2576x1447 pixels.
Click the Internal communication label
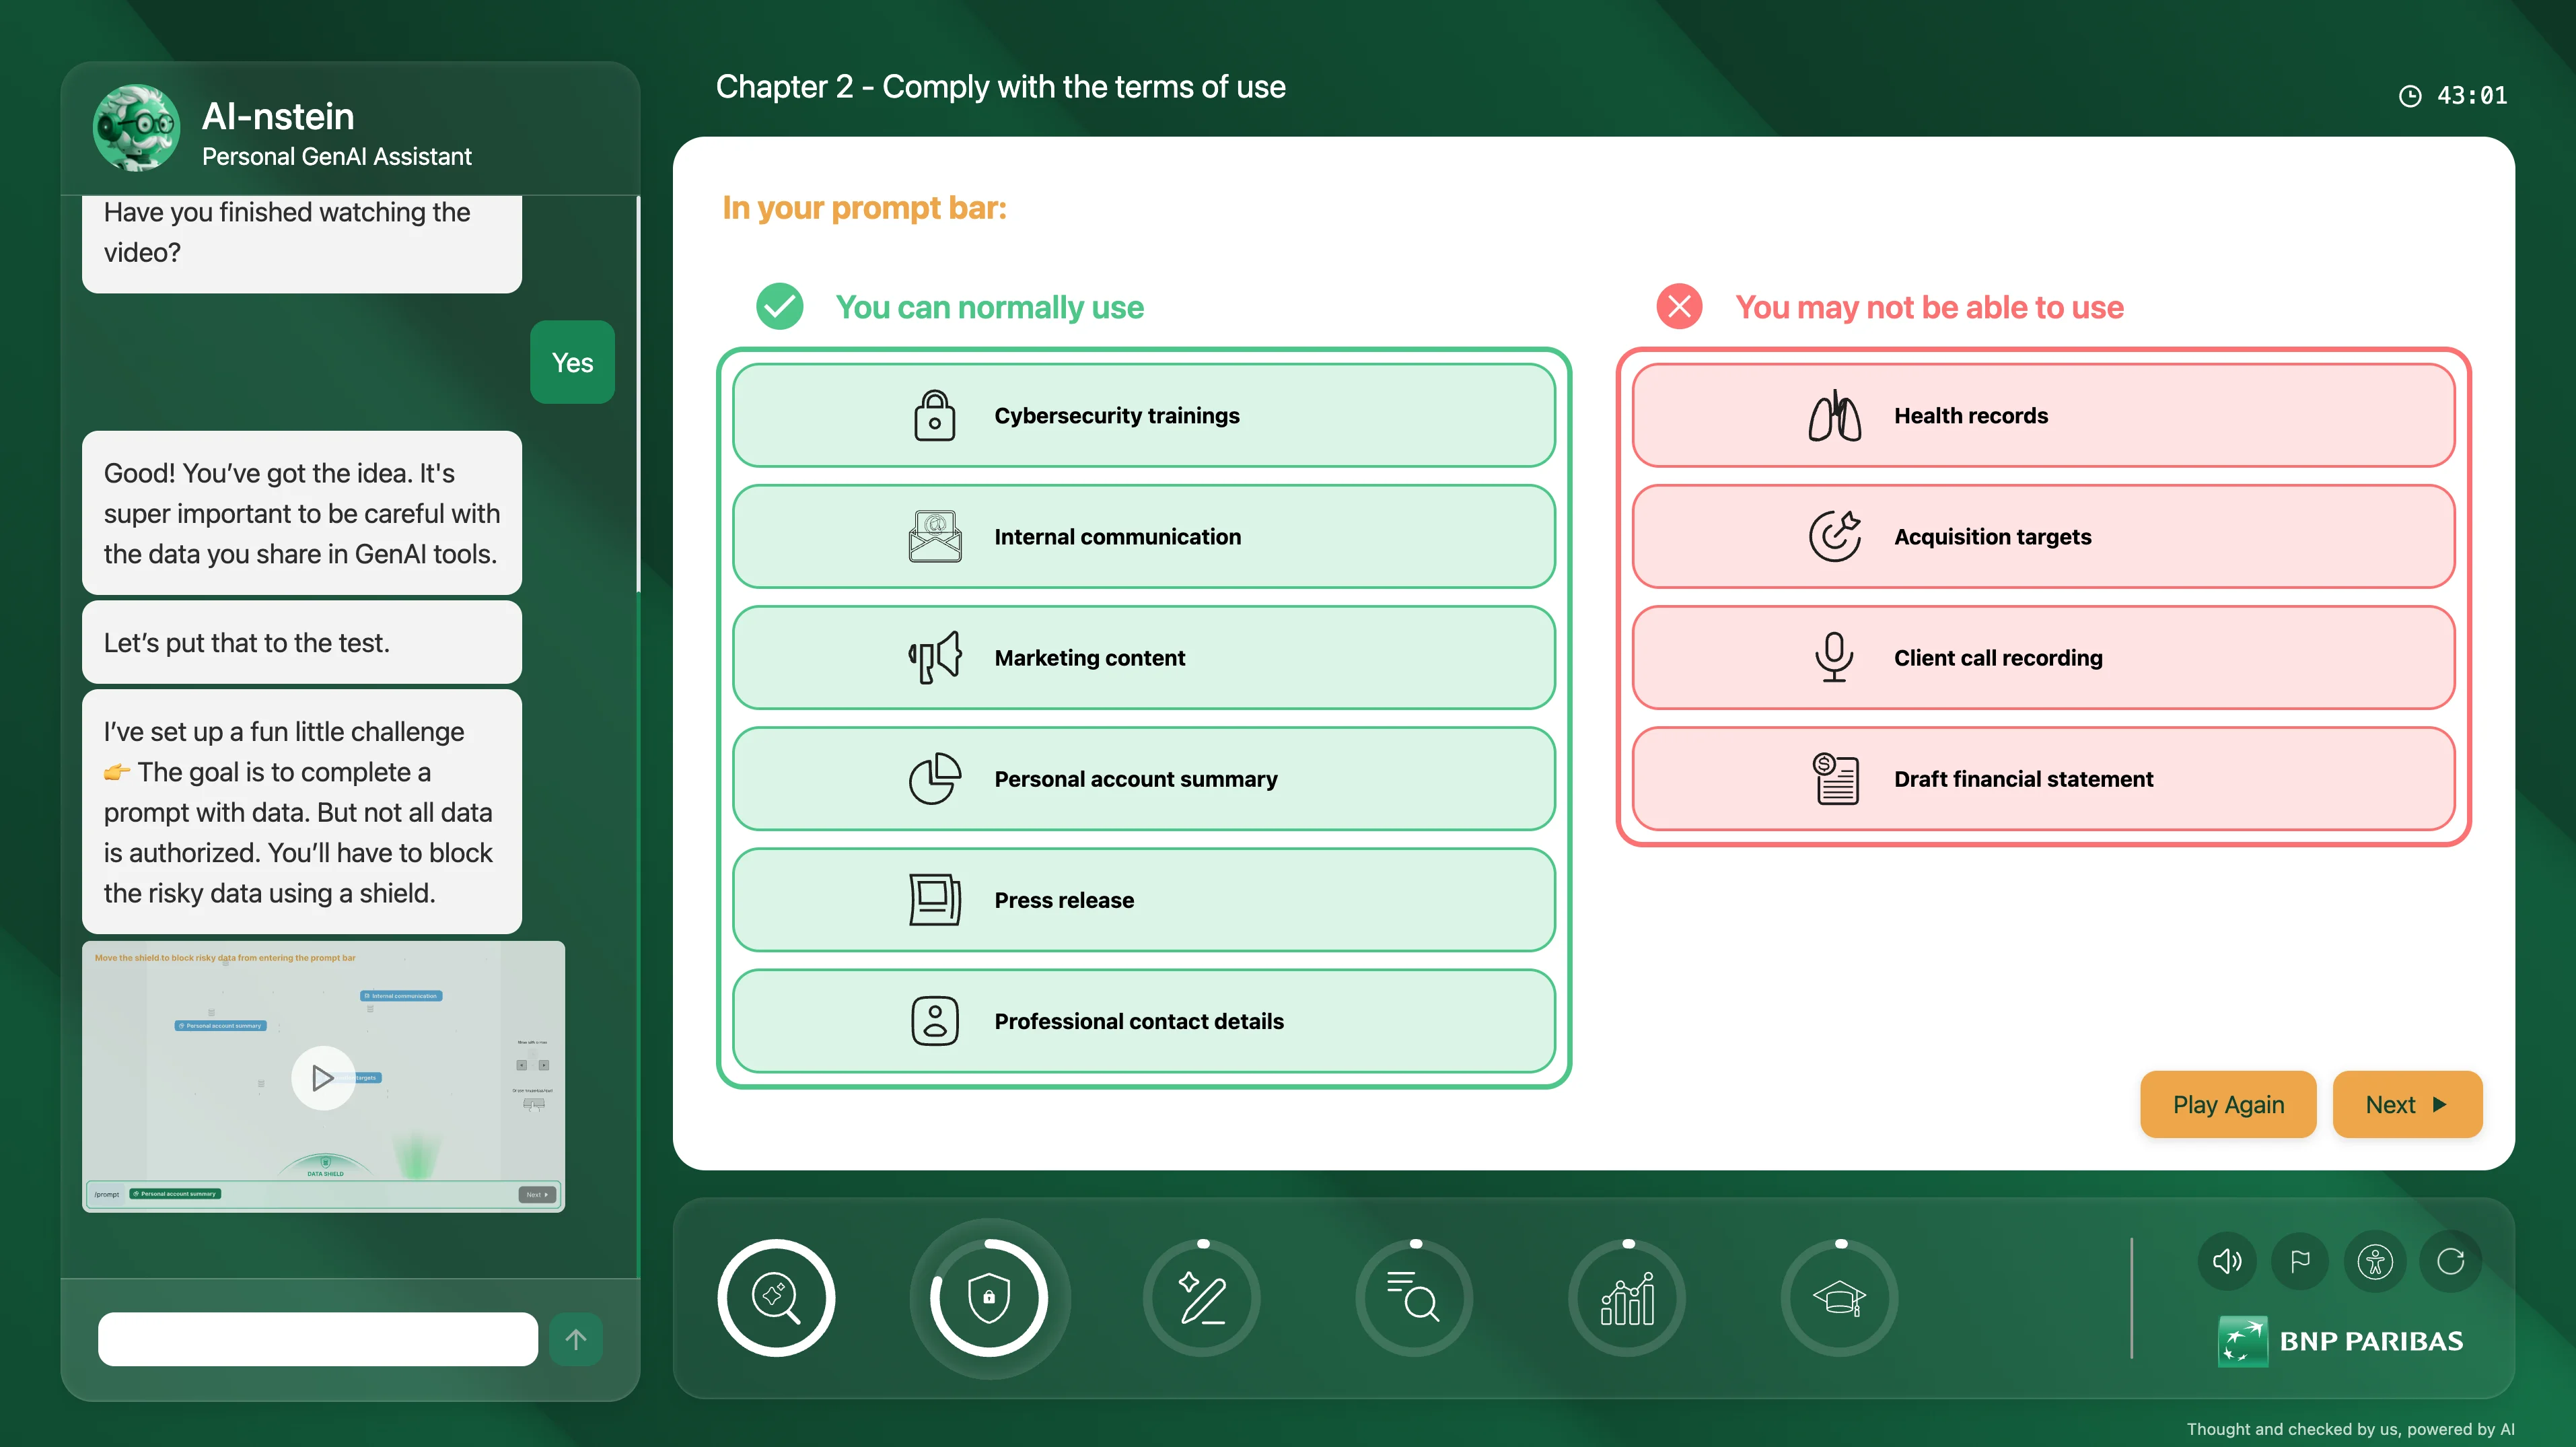pyautogui.click(x=1117, y=536)
